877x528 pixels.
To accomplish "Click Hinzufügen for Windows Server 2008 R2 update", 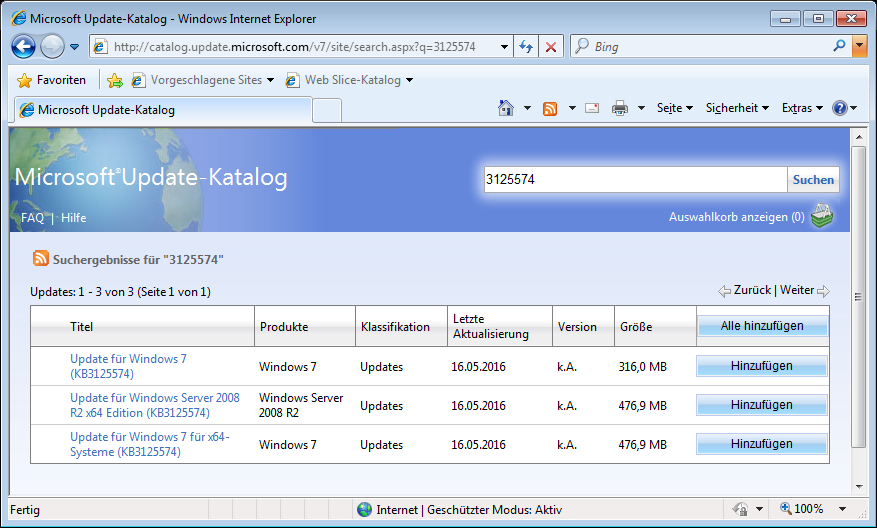I will tap(762, 405).
